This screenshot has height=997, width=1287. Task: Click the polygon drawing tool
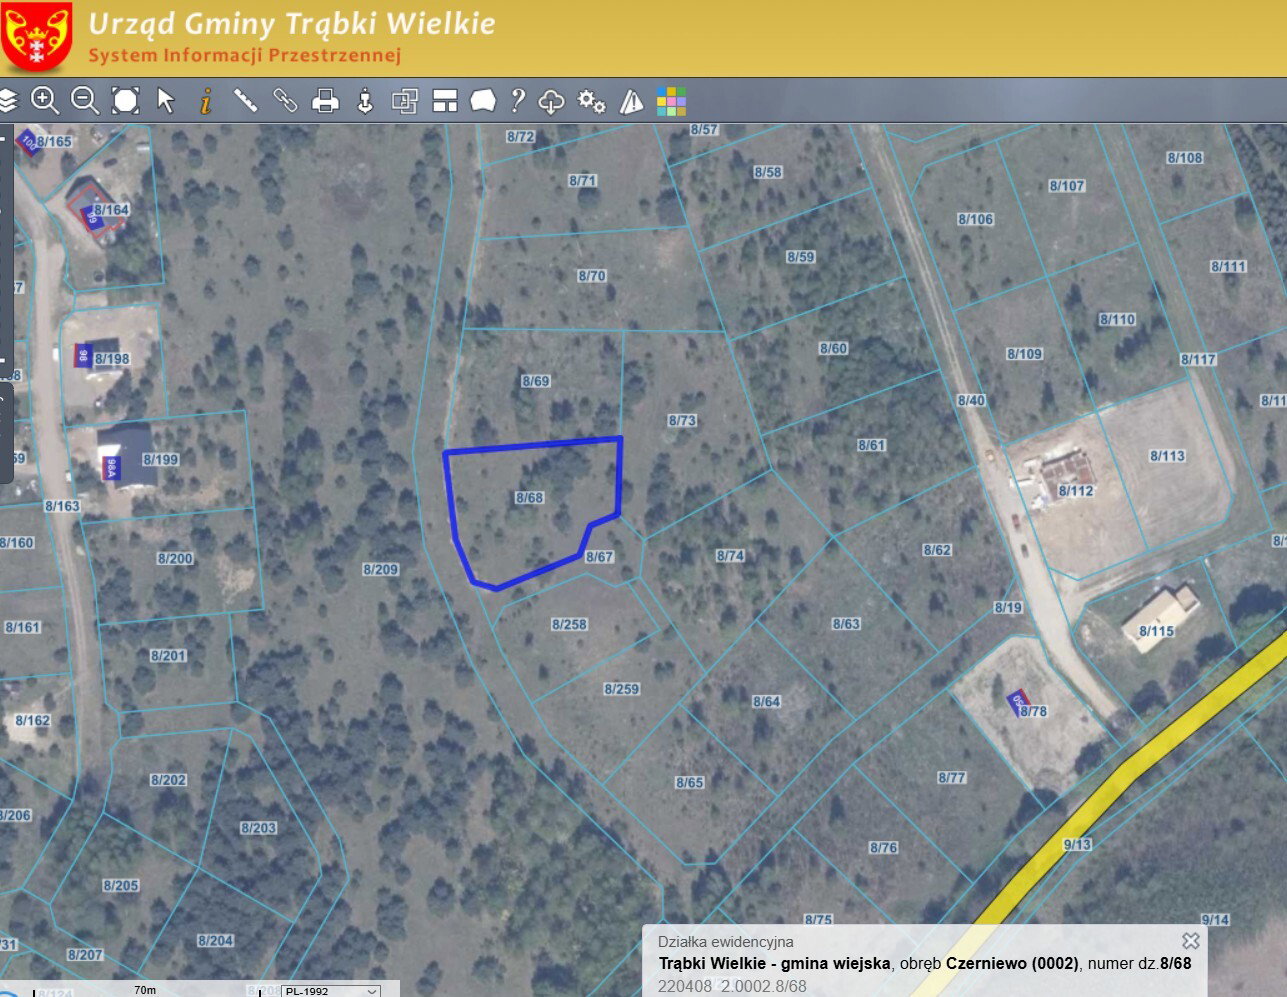pos(483,101)
